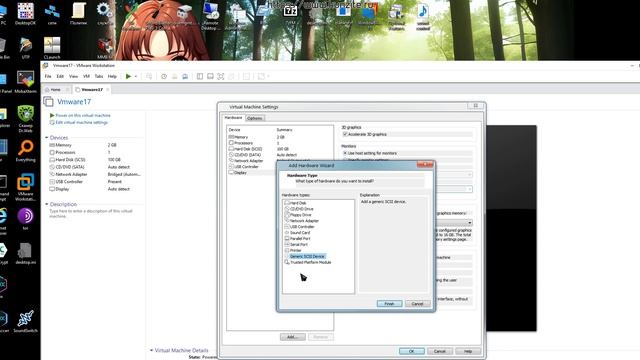
Task: Open graphics memory dropdown in VM Settings
Action: point(470,223)
